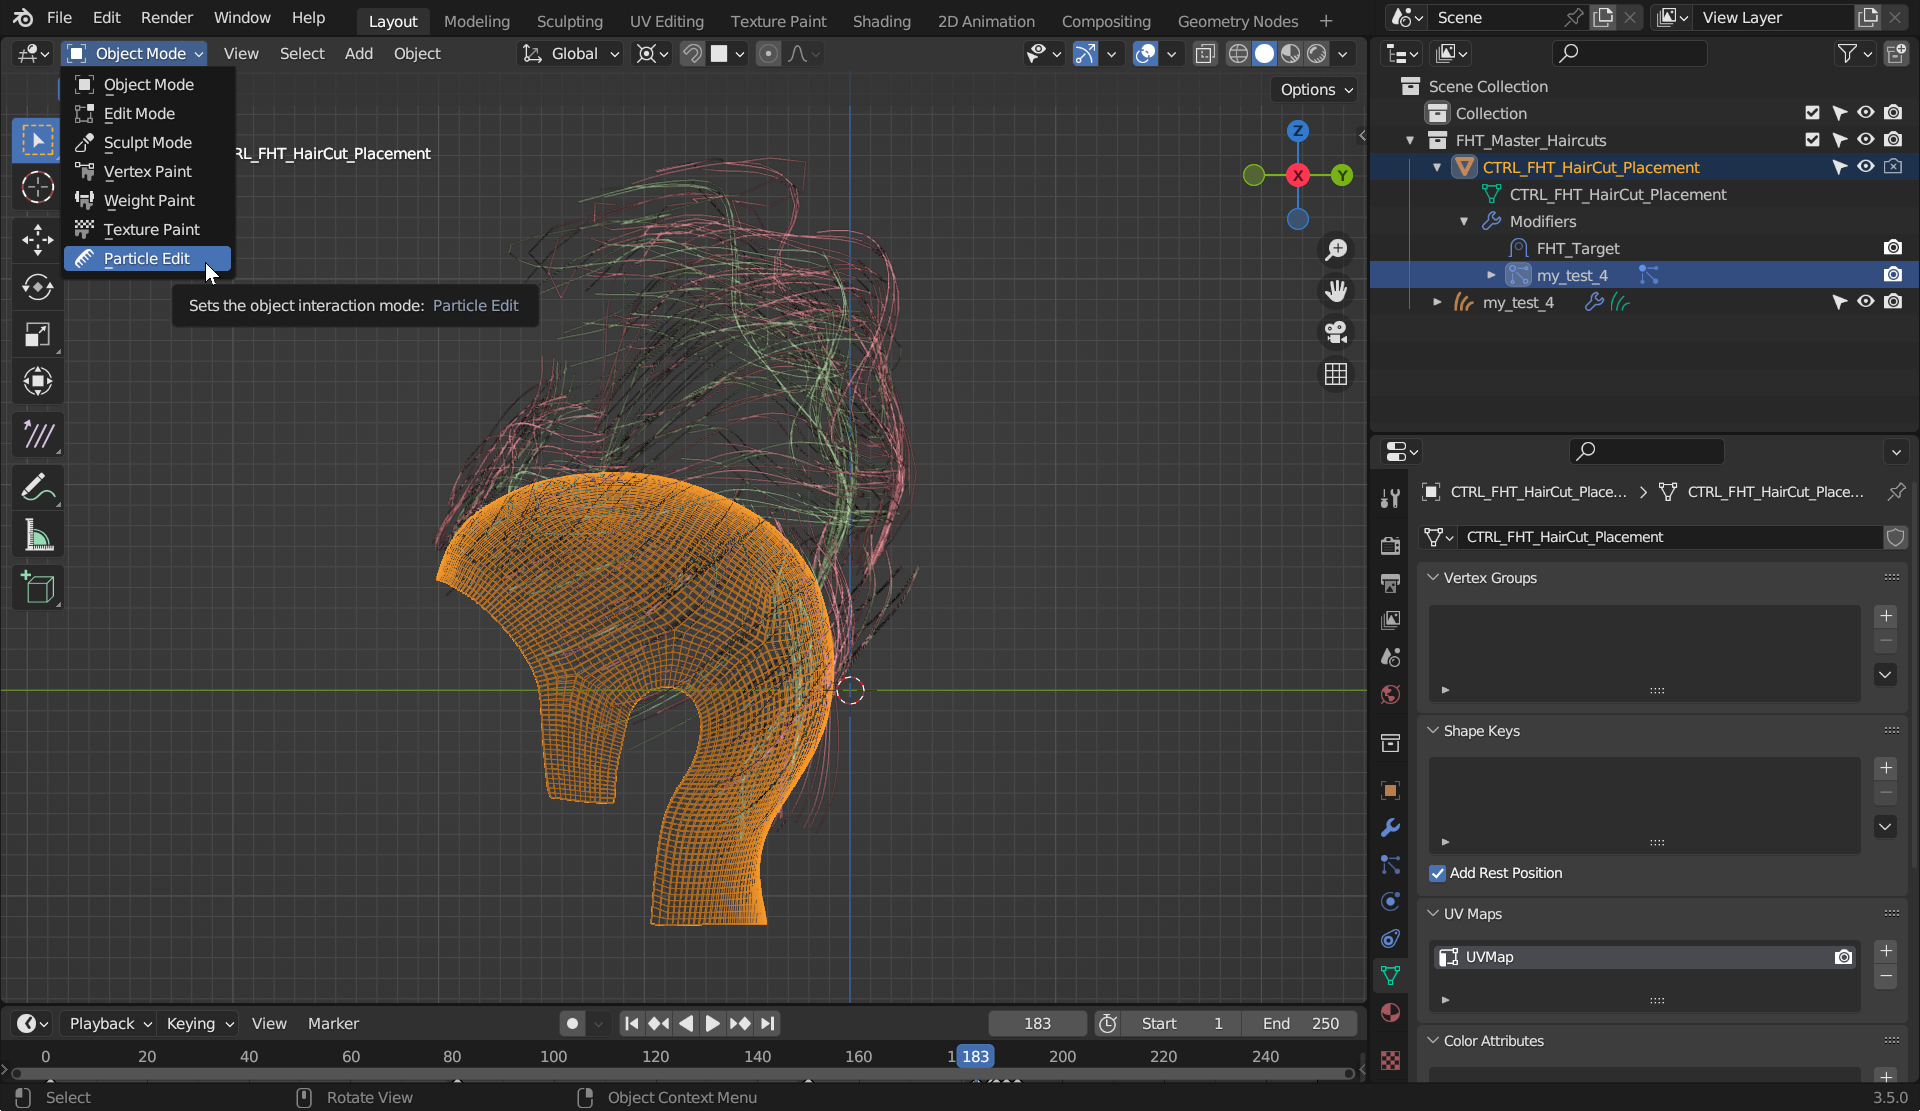Open the World properties tab
The width and height of the screenshot is (1920, 1111).
click(x=1390, y=694)
